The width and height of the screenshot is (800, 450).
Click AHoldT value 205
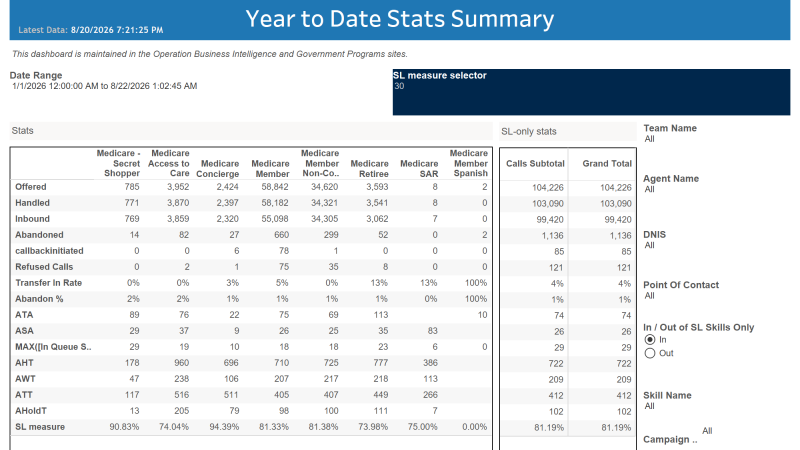(182, 411)
